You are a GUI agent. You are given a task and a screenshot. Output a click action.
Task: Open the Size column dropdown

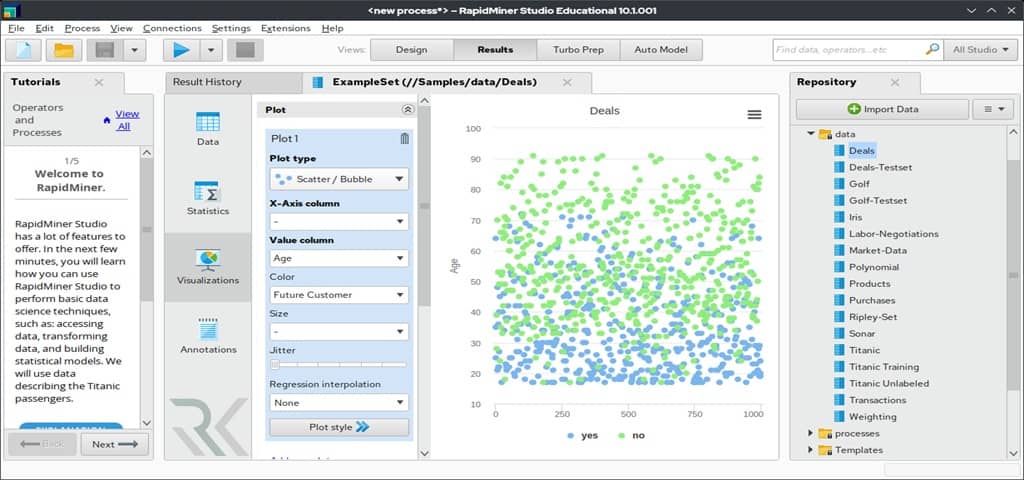coord(339,332)
